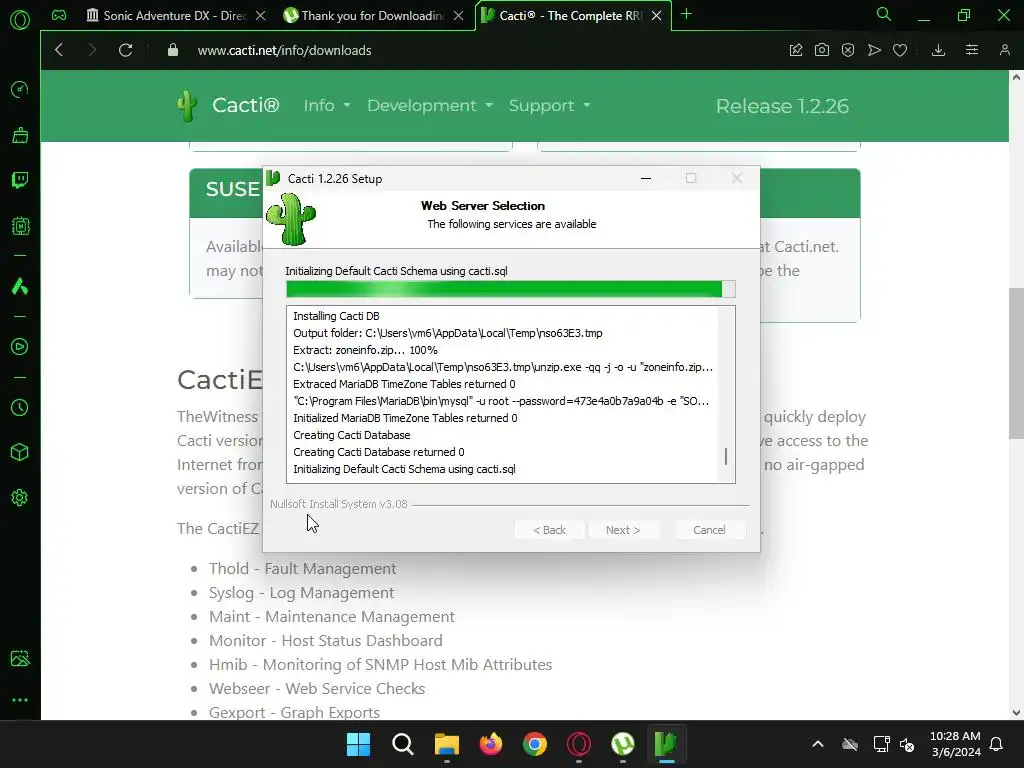Image resolution: width=1024 pixels, height=768 pixels.
Task: Bookmark page with heart icon
Action: (900, 50)
